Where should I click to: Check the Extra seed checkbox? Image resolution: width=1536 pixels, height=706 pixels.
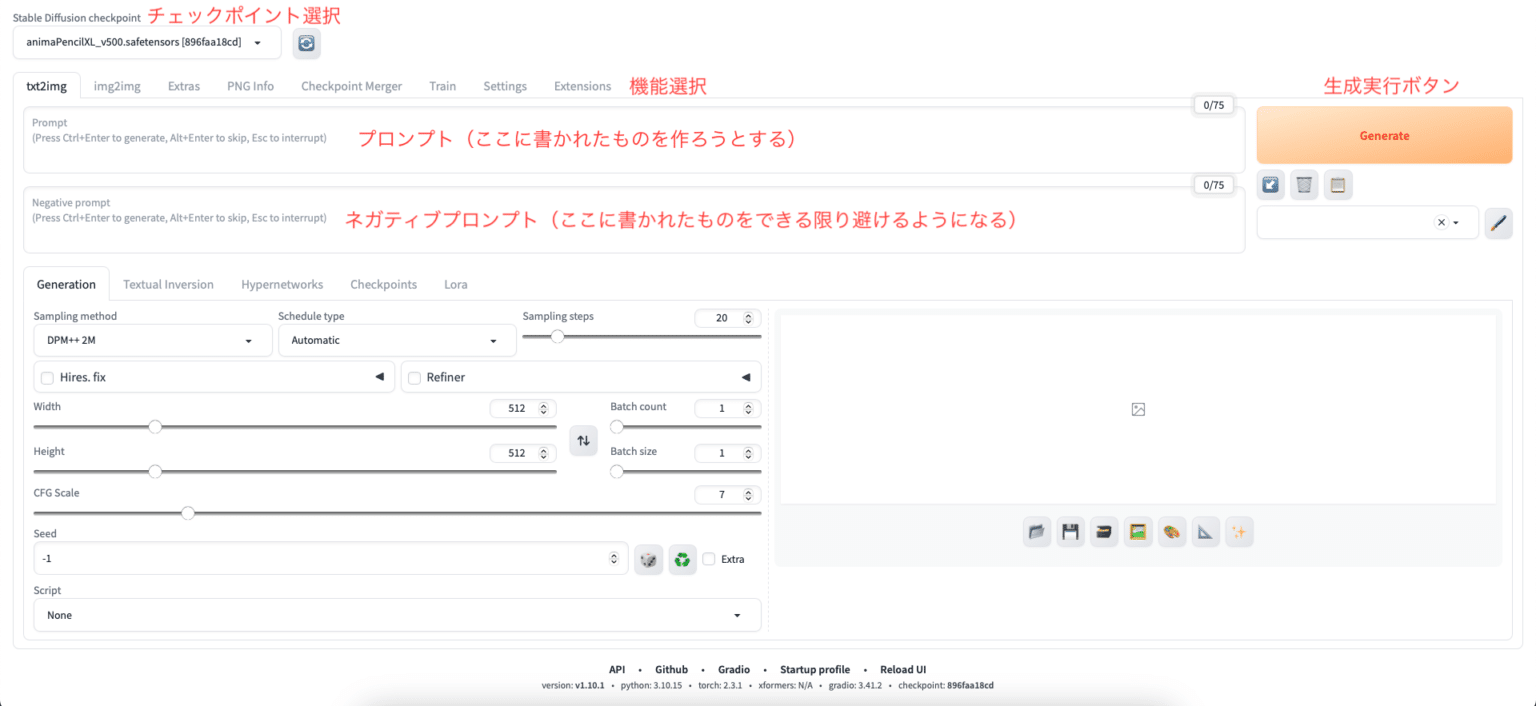(x=711, y=559)
